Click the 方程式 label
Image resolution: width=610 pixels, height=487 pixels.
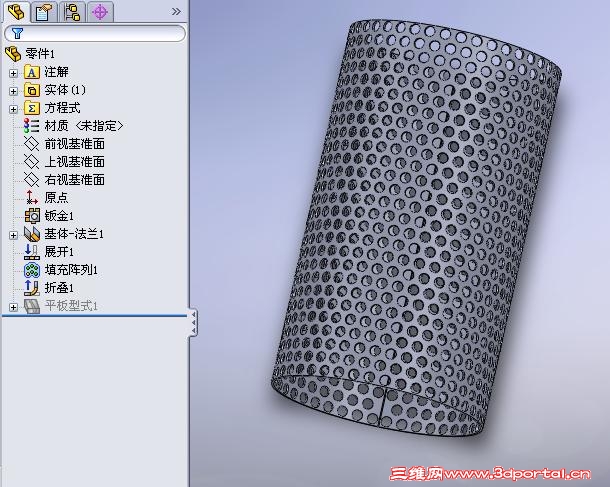(x=62, y=108)
